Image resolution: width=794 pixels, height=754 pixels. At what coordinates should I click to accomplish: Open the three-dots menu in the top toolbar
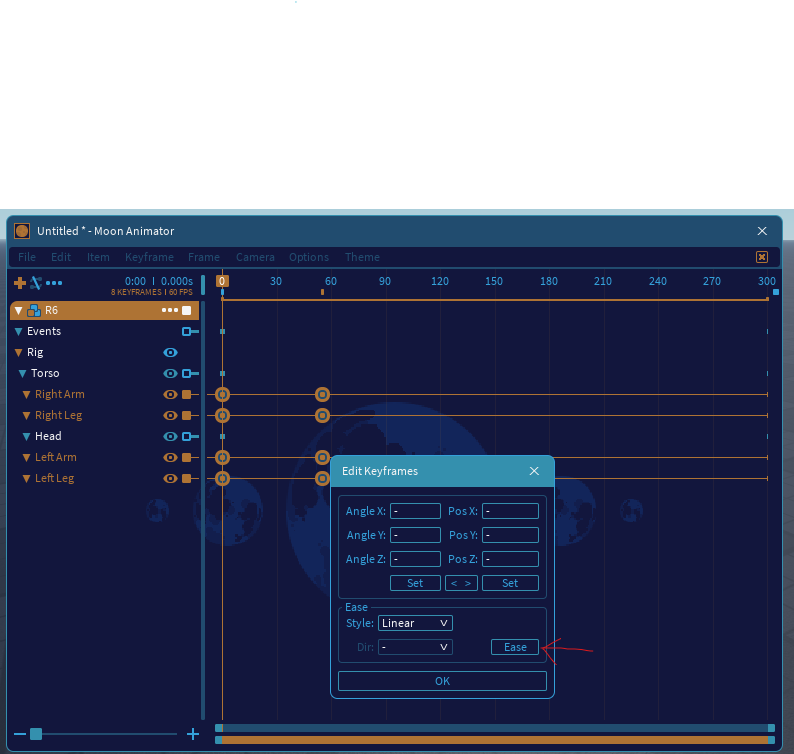click(54, 283)
